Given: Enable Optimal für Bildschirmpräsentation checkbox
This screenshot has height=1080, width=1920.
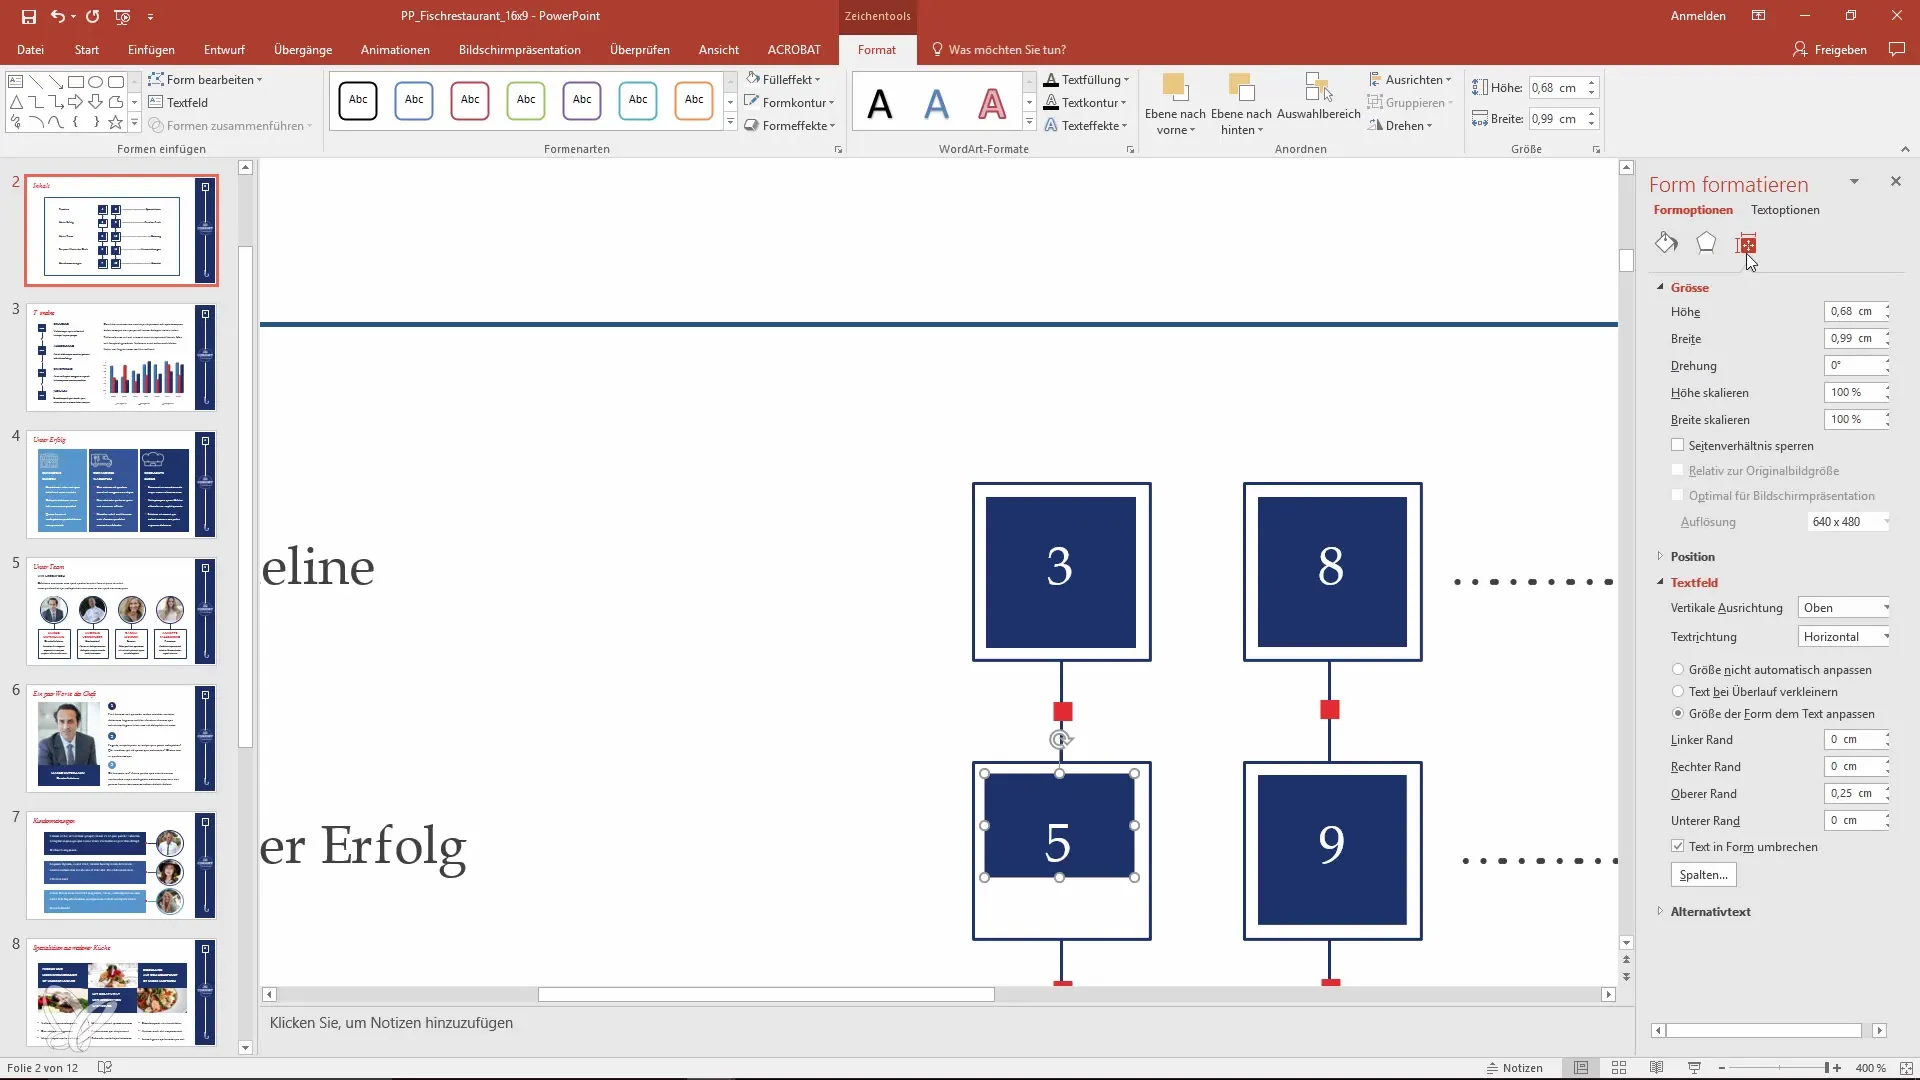Looking at the screenshot, I should click(1677, 495).
